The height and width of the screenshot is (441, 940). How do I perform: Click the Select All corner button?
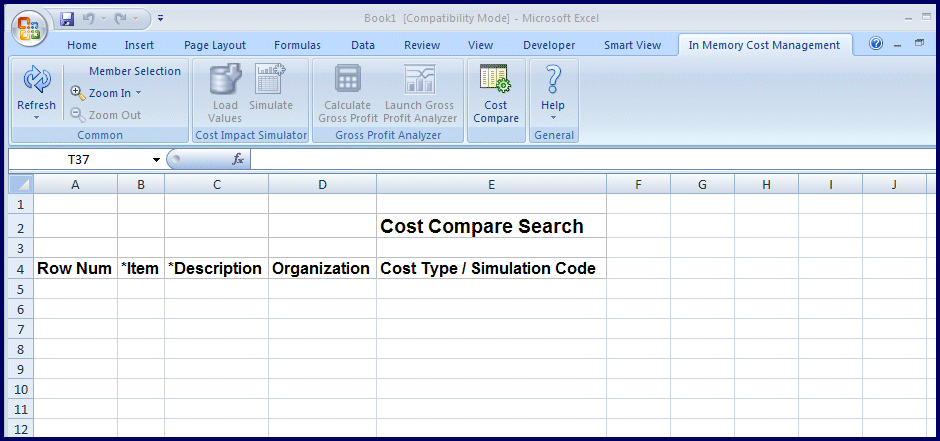21,185
